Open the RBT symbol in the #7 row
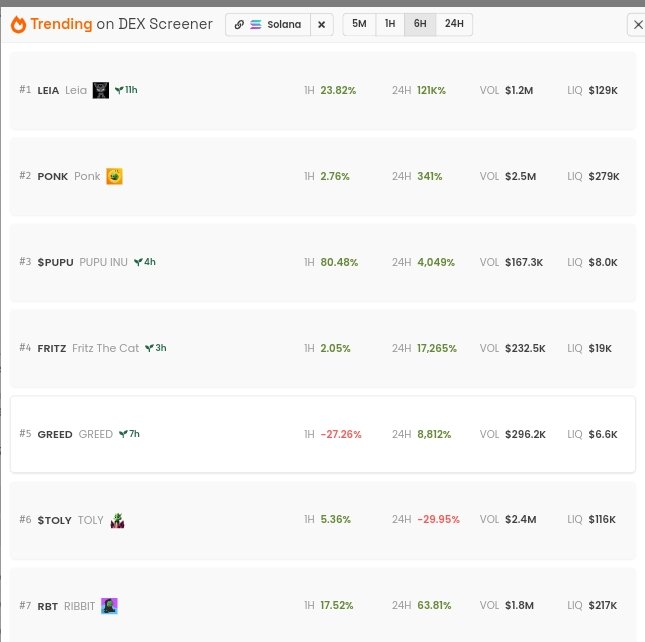 (x=47, y=606)
